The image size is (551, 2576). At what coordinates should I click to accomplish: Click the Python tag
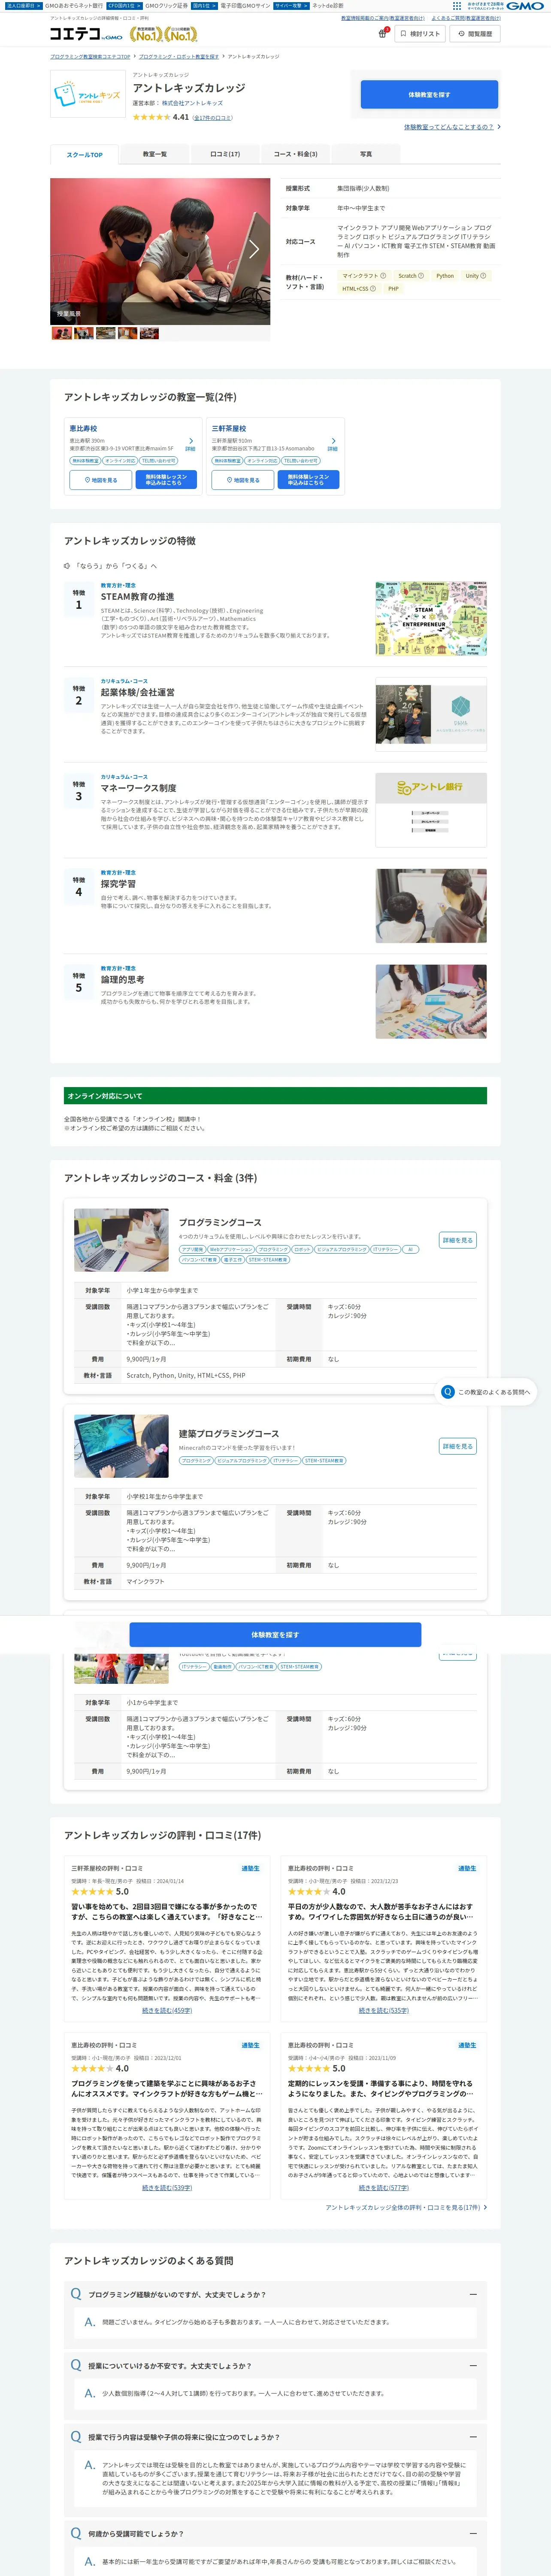pyautogui.click(x=445, y=276)
